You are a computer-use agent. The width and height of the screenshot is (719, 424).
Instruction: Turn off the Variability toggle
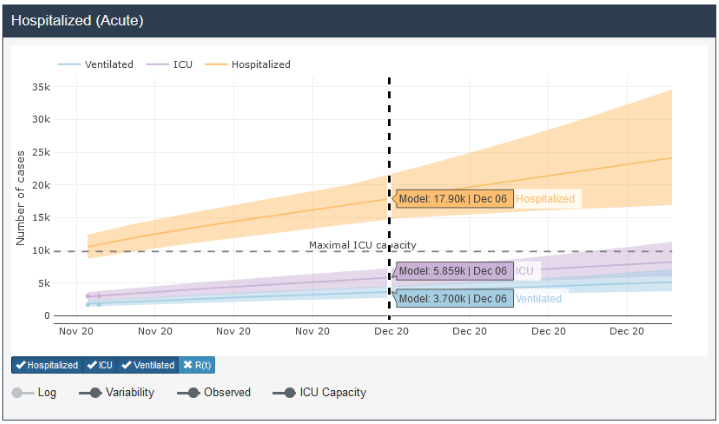pos(90,393)
